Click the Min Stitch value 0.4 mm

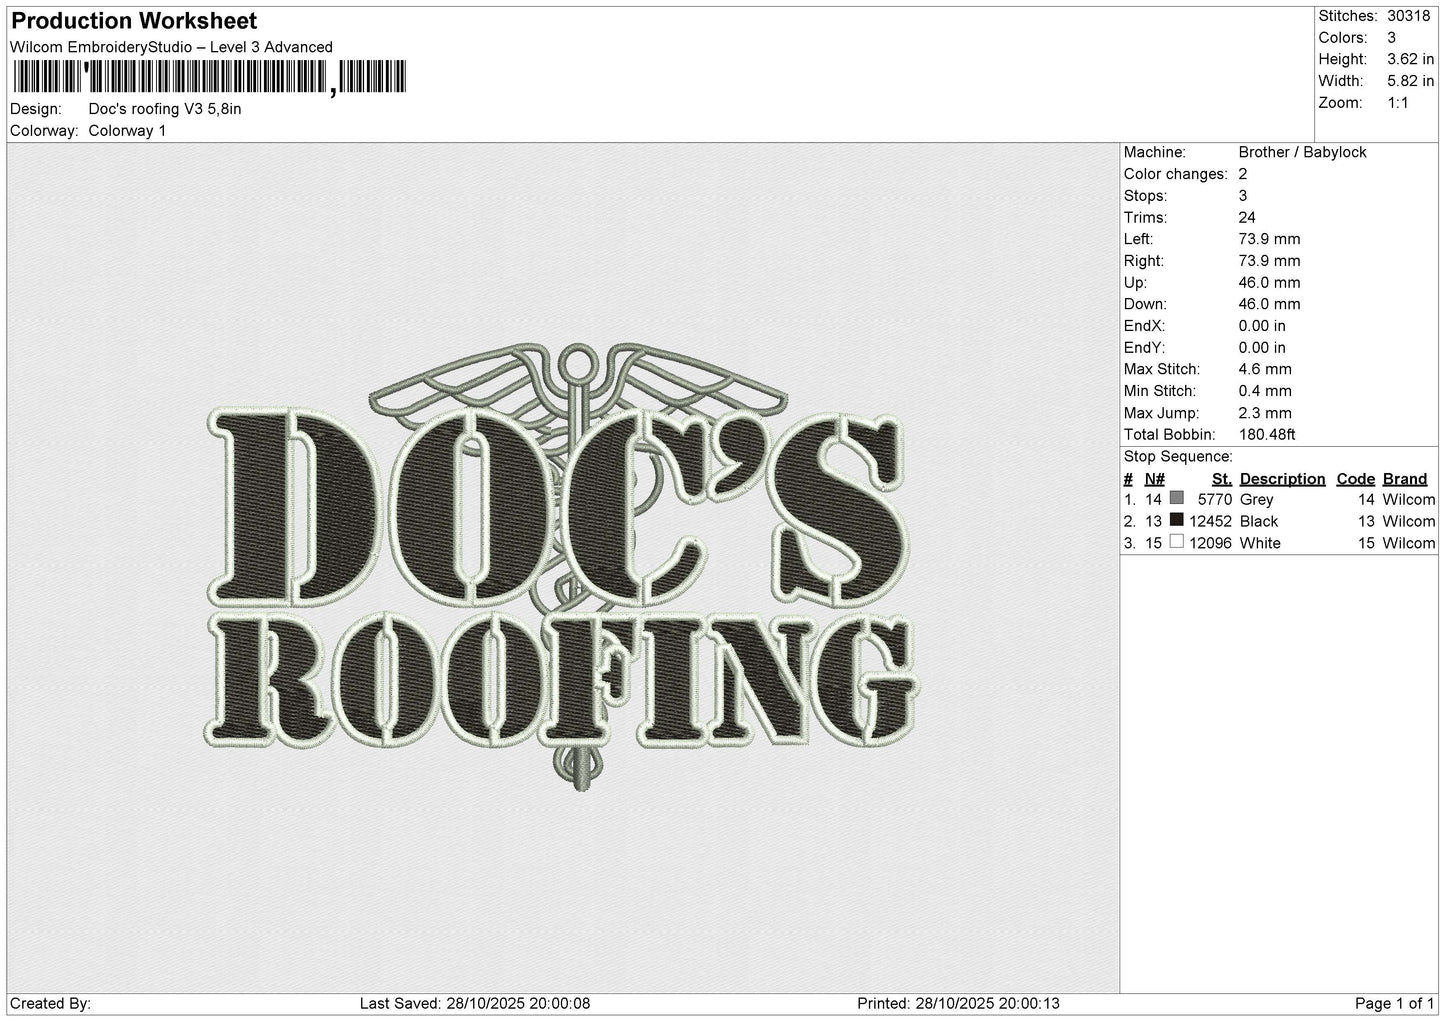(1265, 391)
